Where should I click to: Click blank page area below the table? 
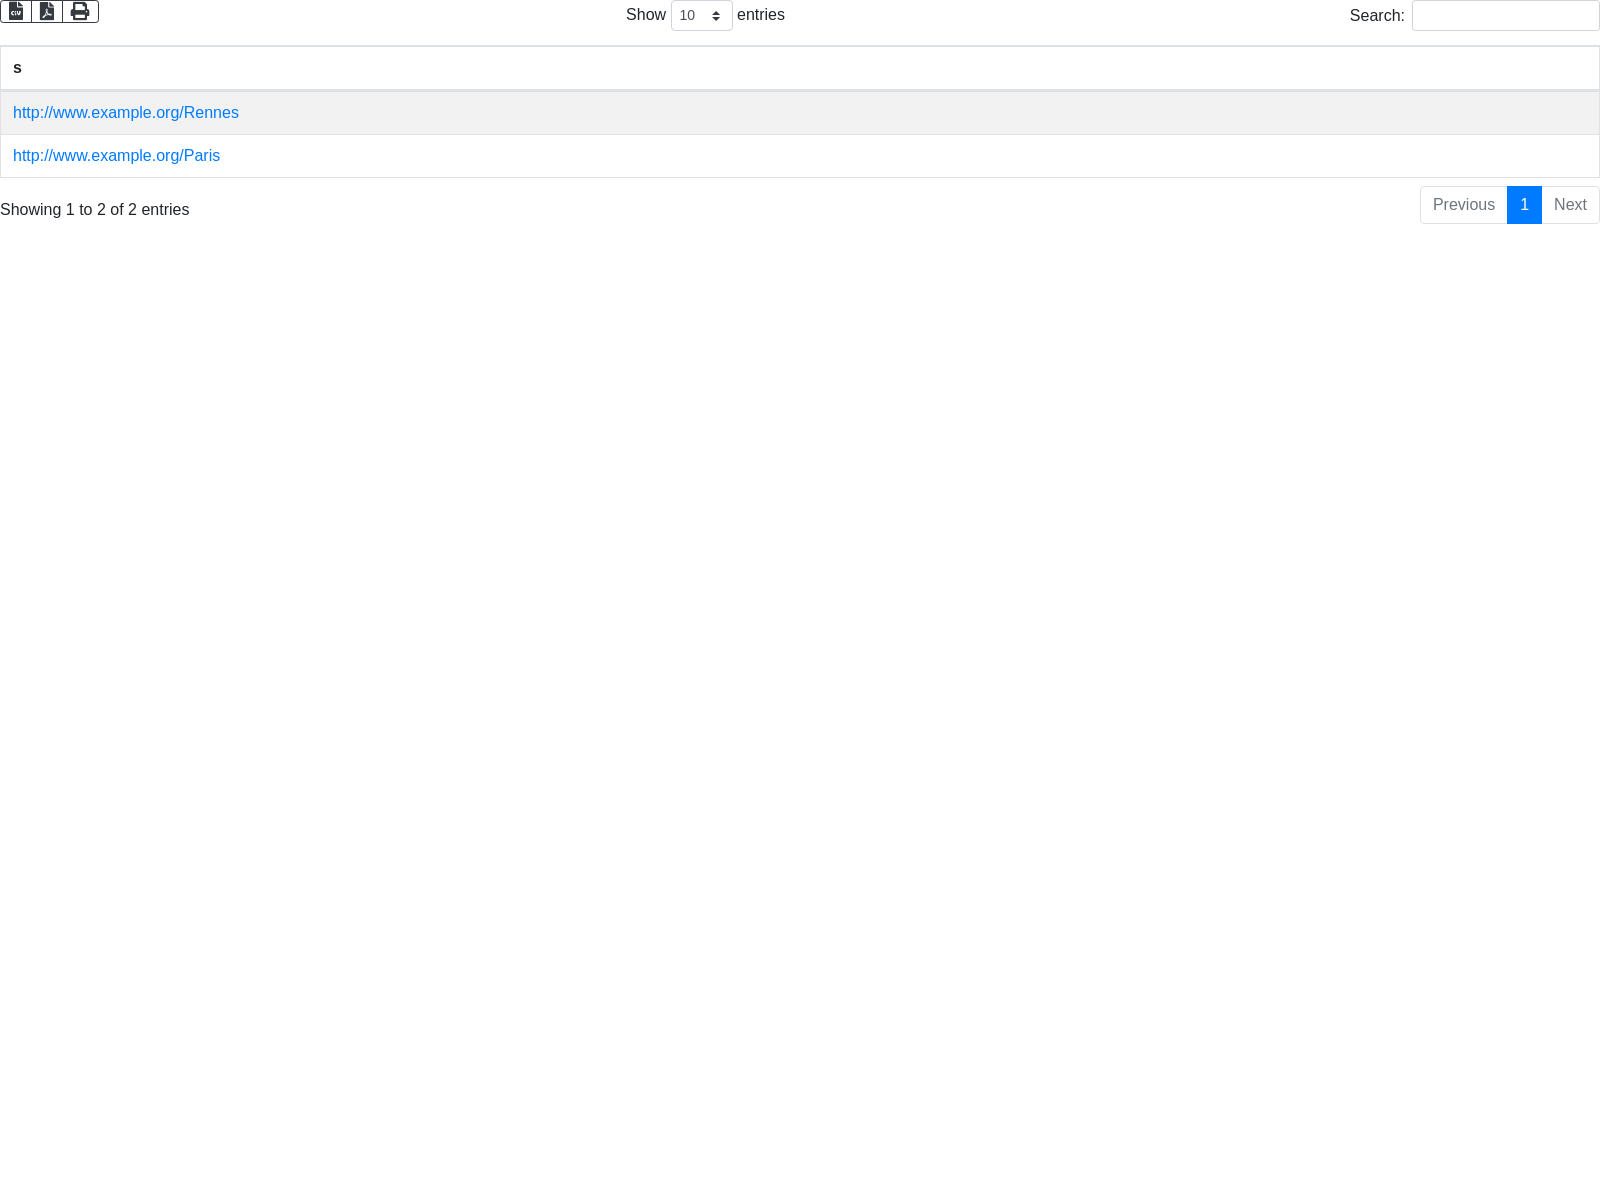(x=800, y=700)
